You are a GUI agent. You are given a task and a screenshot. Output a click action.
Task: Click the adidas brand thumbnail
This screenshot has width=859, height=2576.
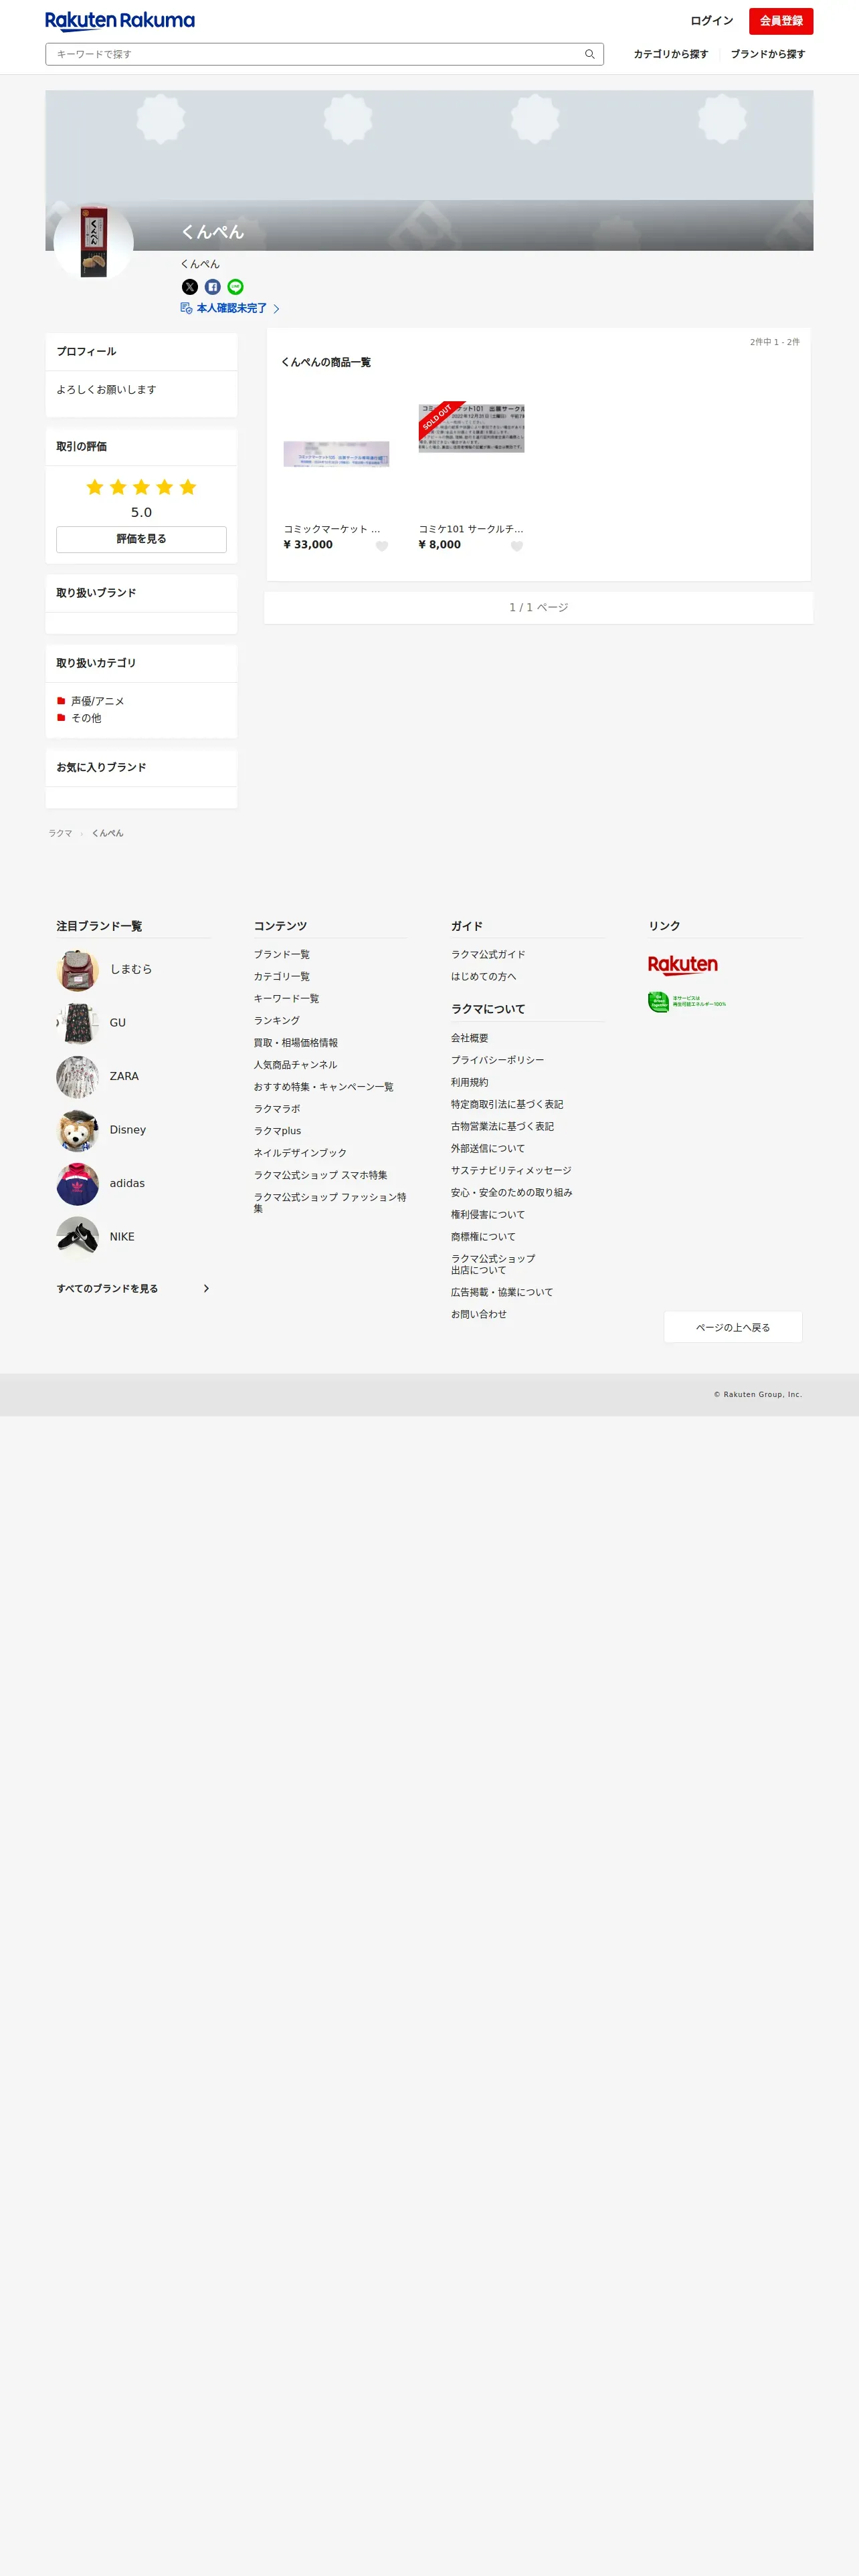(x=77, y=1184)
